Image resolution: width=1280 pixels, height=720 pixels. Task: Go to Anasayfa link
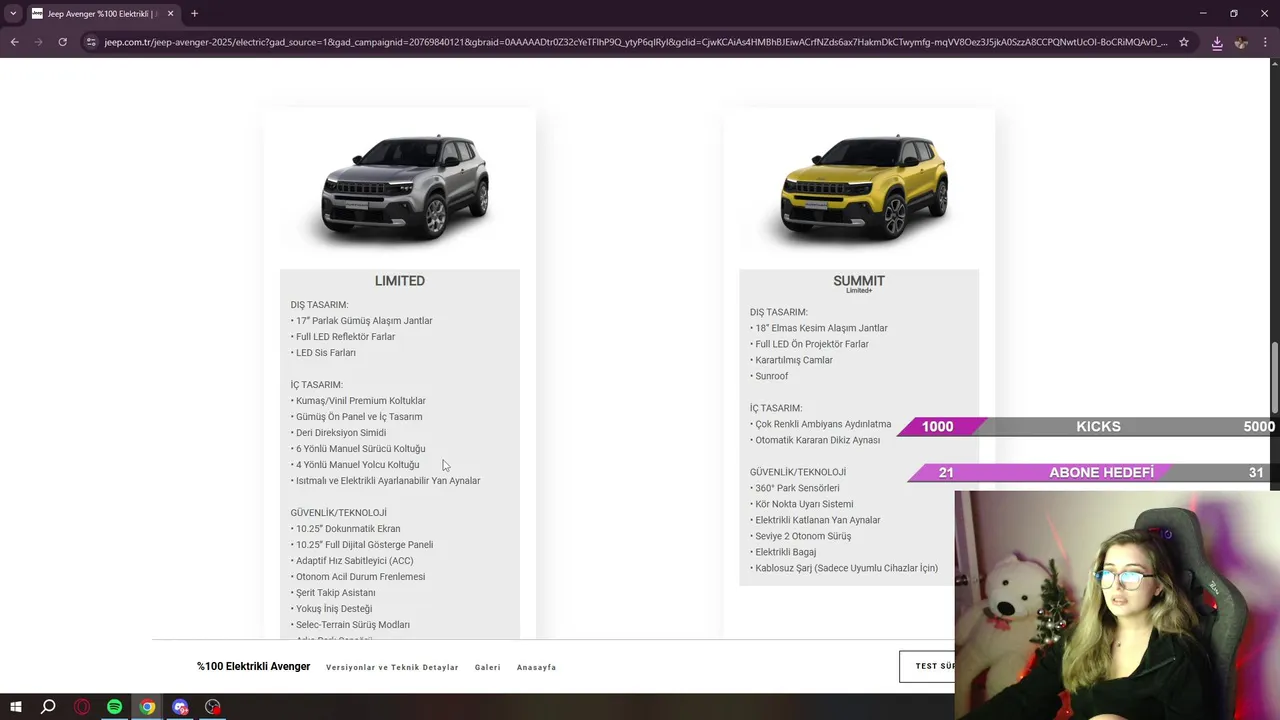tap(536, 667)
